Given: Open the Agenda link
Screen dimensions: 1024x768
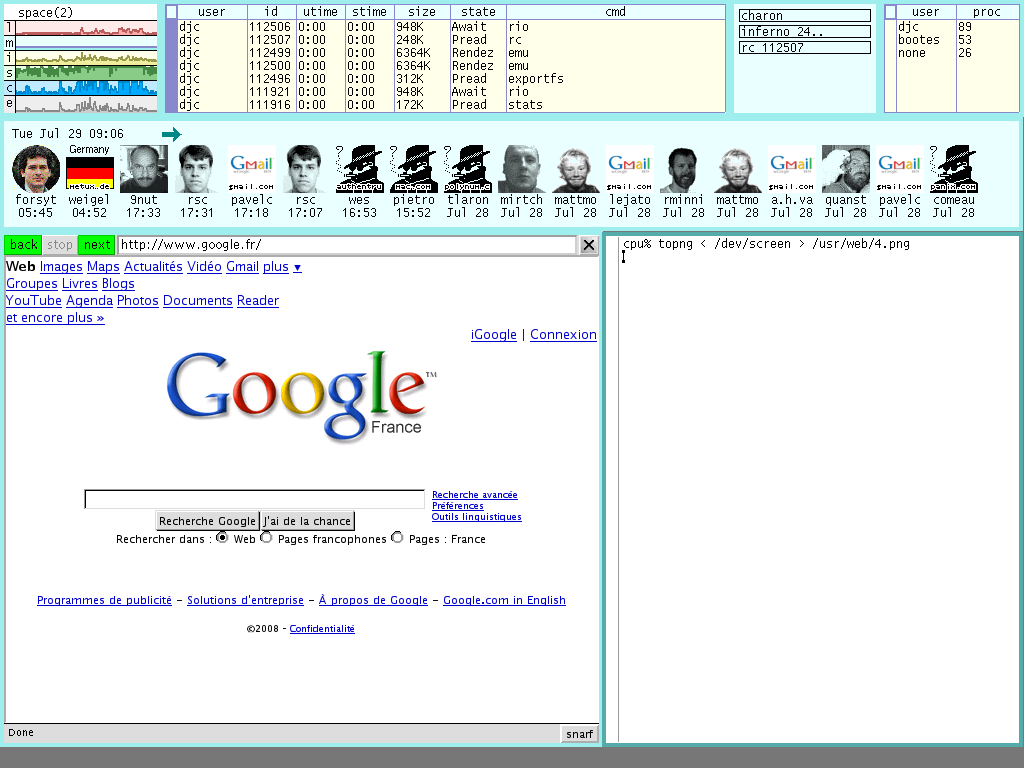Looking at the screenshot, I should coord(89,301).
